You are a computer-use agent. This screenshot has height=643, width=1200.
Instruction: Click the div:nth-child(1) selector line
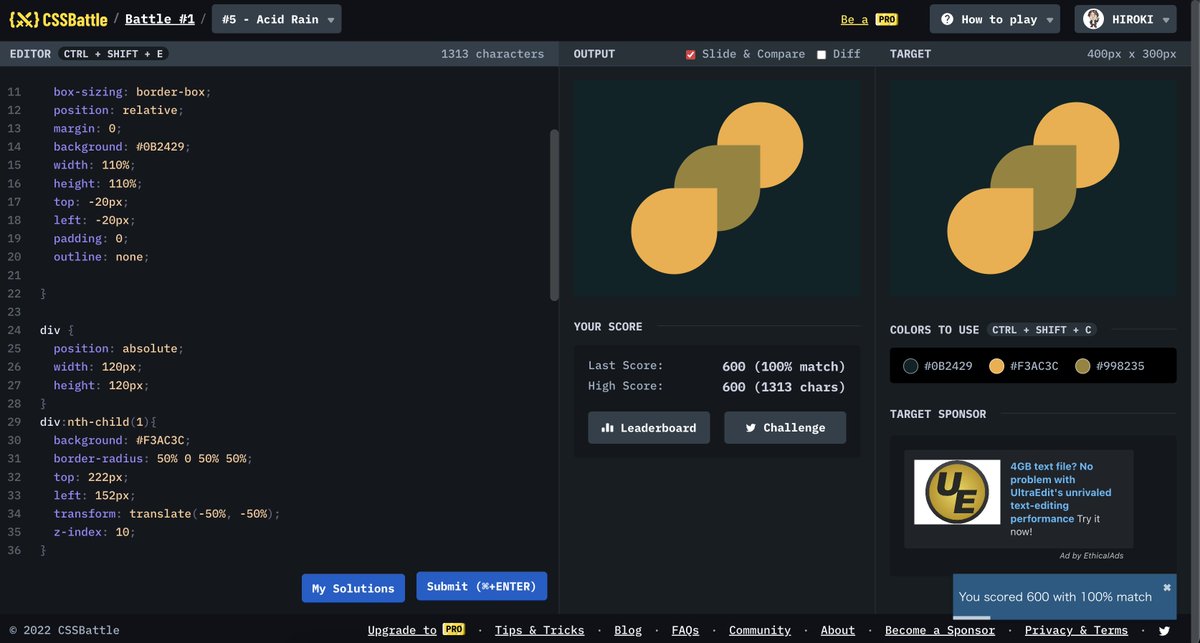pos(98,422)
